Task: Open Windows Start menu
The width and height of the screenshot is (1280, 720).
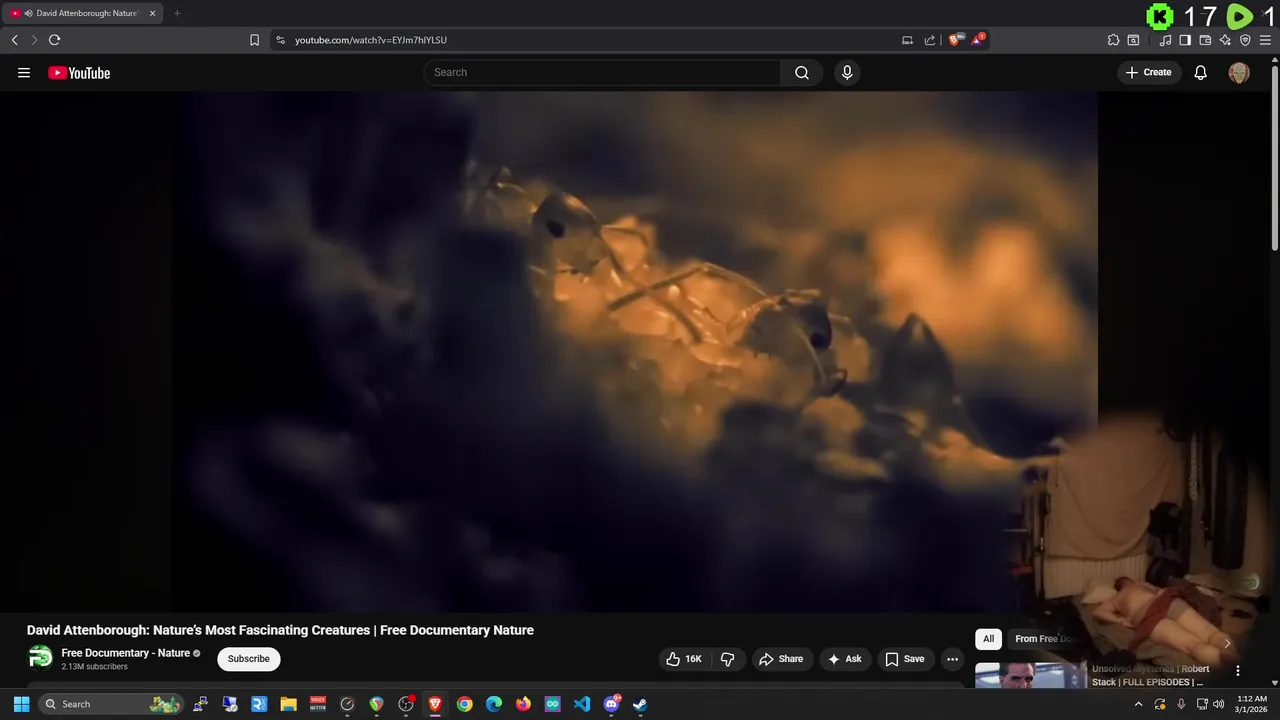Action: (21, 704)
